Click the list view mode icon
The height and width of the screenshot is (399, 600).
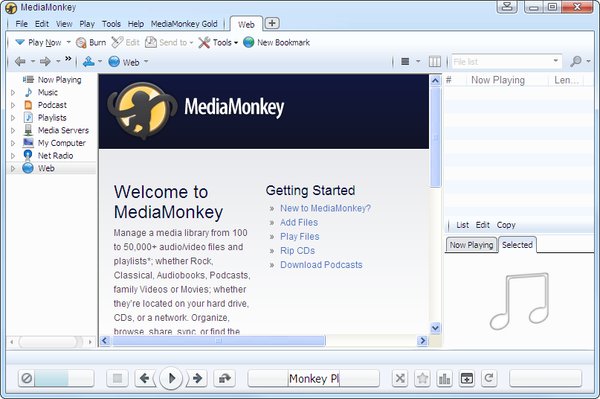tap(405, 61)
